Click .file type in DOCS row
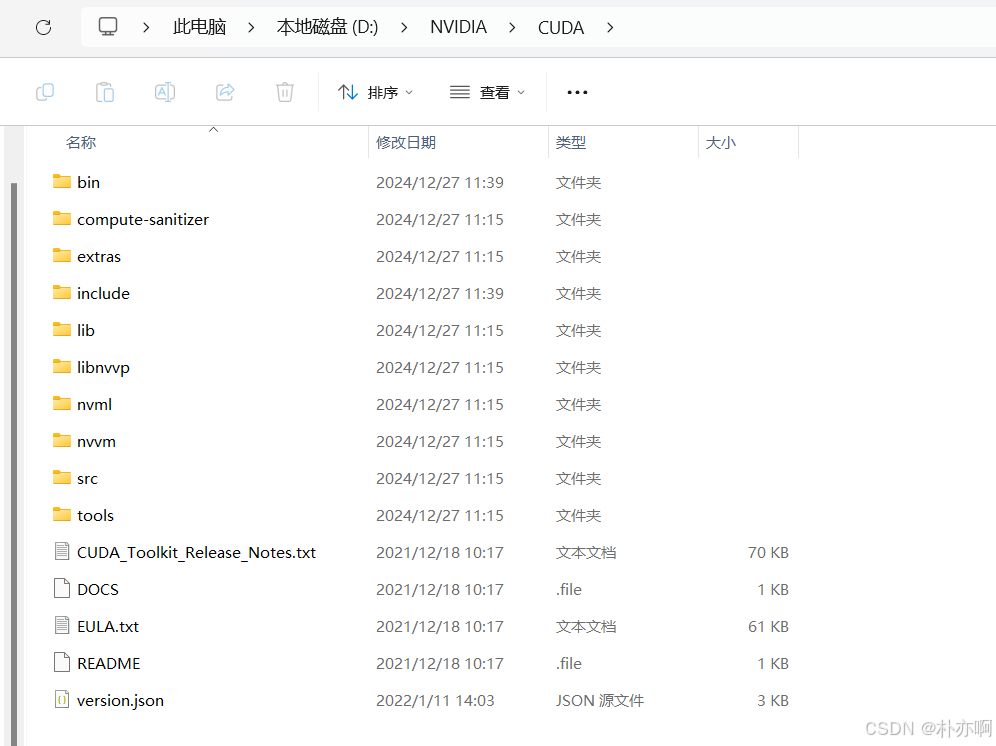This screenshot has width=996, height=746. (x=569, y=590)
